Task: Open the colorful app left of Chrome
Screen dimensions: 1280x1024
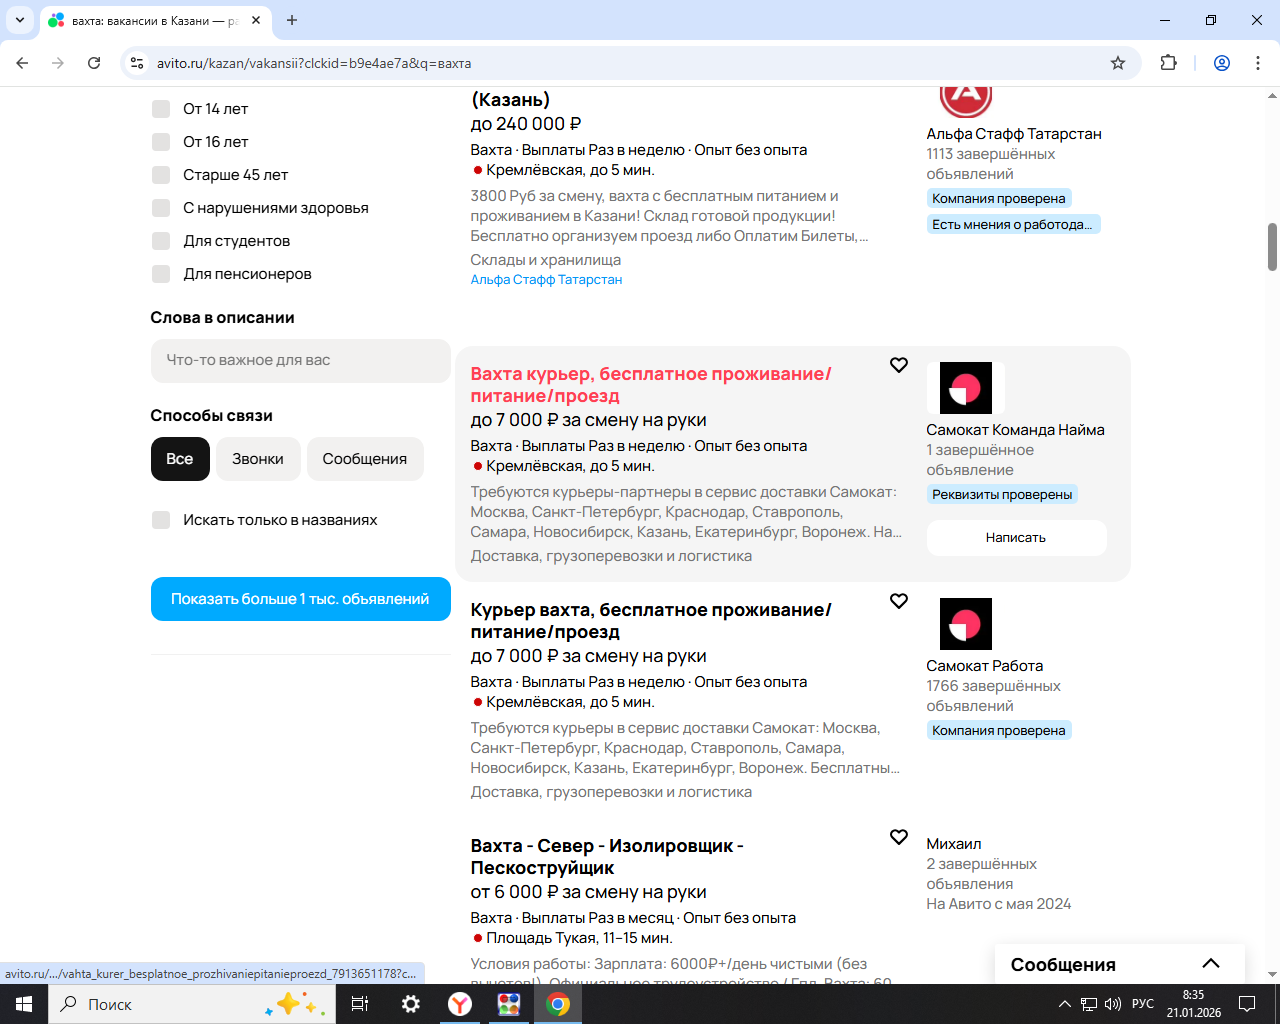Action: coord(509,1004)
